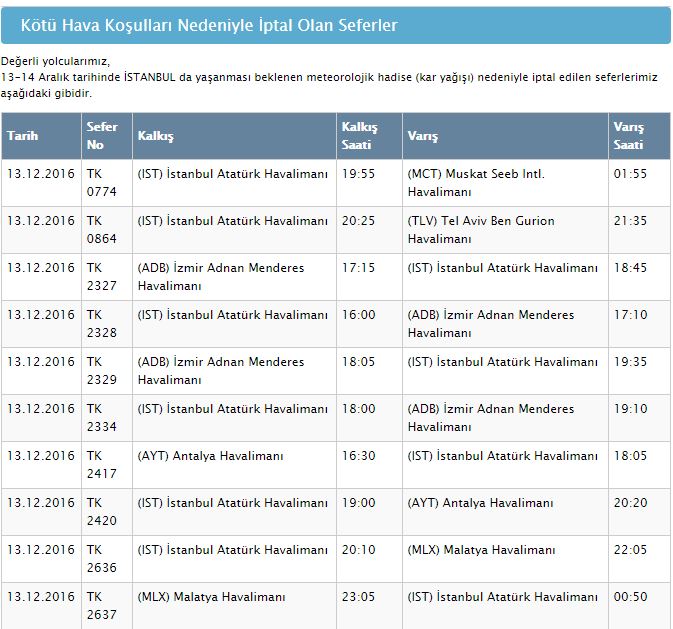This screenshot has width=673, height=629.
Task: Click the Antalya Havalimanı departure cell
Action: pos(210,456)
